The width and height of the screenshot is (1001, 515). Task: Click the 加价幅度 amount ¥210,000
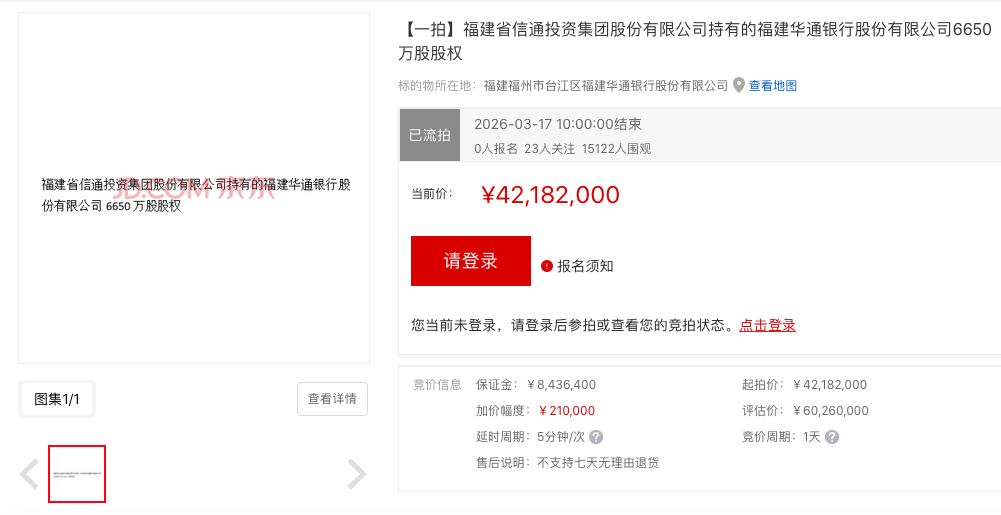[x=567, y=411]
